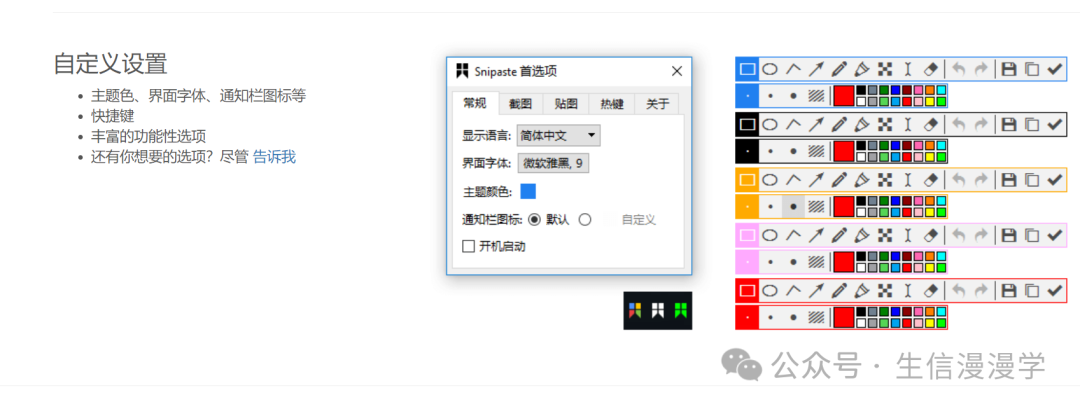Select the Polyline tool in the black-themed toolbar
Image resolution: width=1080 pixels, height=409 pixels.
(x=793, y=125)
